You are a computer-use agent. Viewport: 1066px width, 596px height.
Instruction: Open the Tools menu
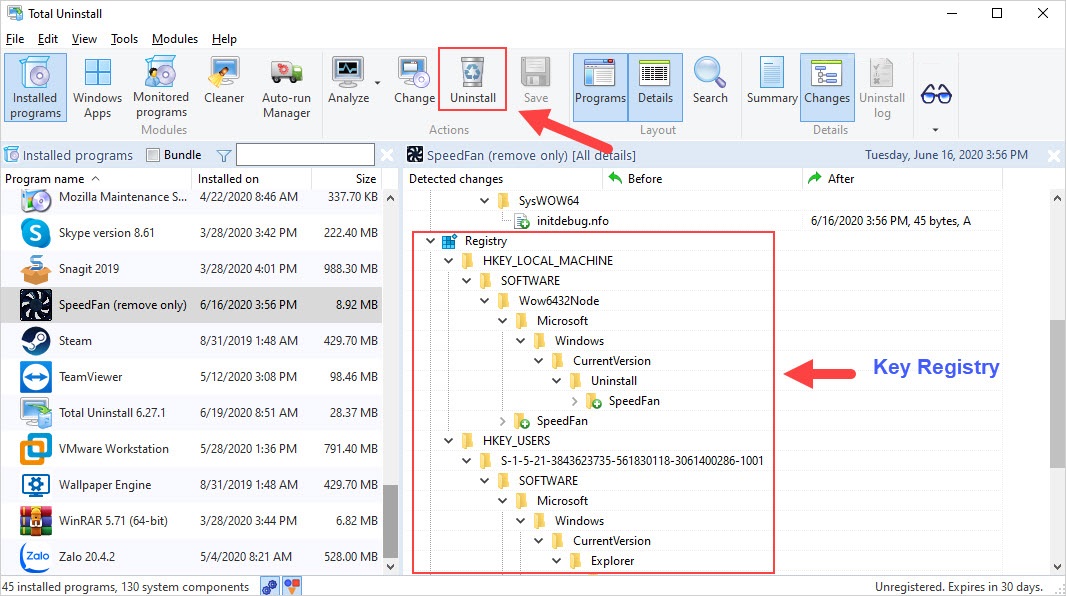(x=124, y=39)
